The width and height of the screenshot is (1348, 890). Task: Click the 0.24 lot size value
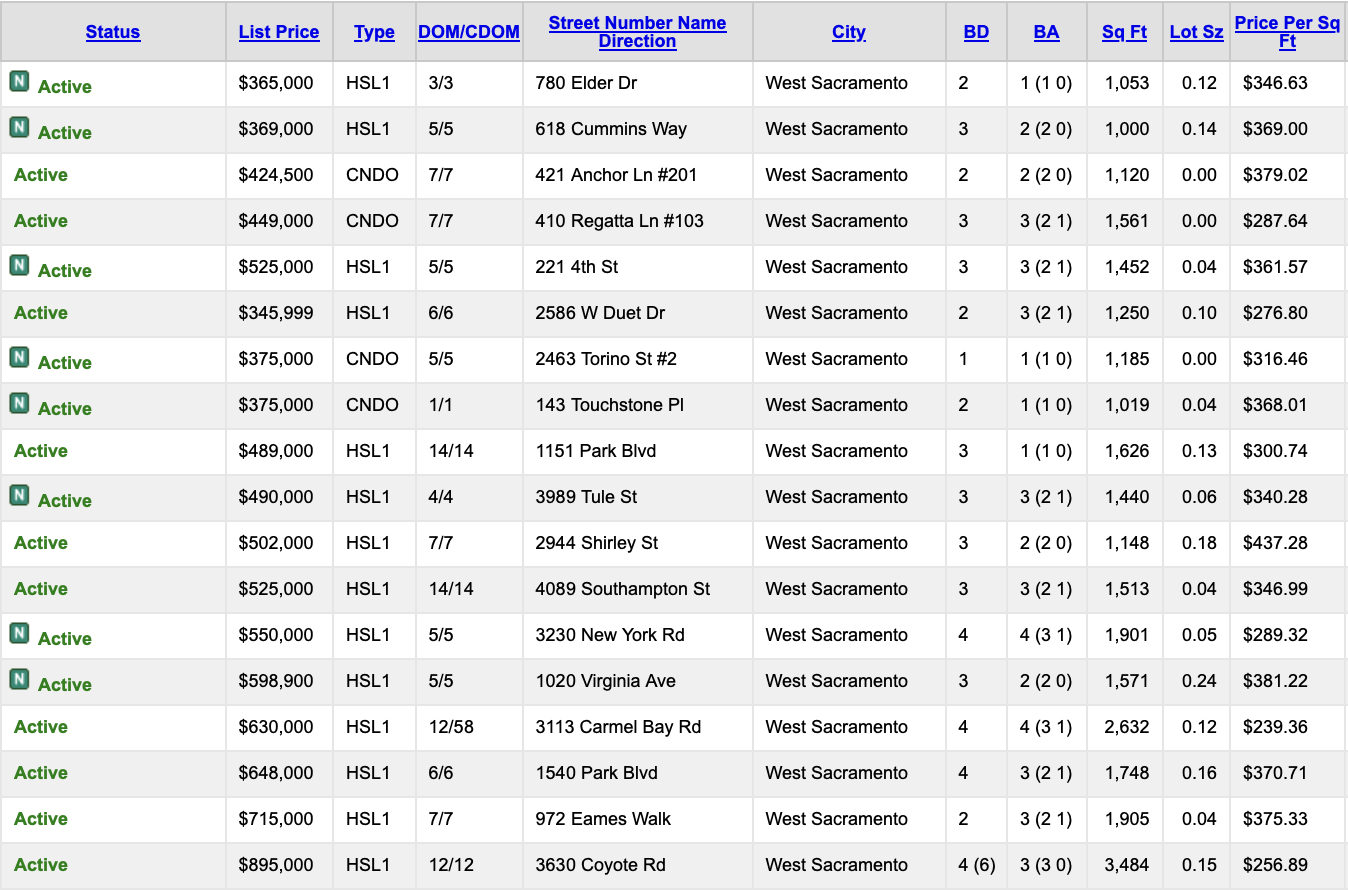click(1199, 681)
